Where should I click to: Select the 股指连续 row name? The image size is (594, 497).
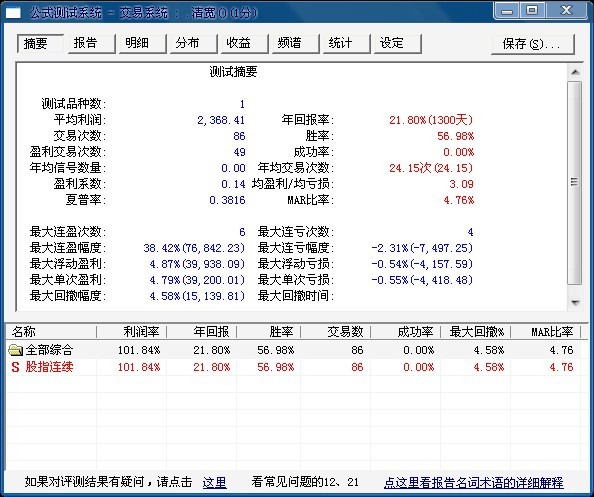click(49, 367)
